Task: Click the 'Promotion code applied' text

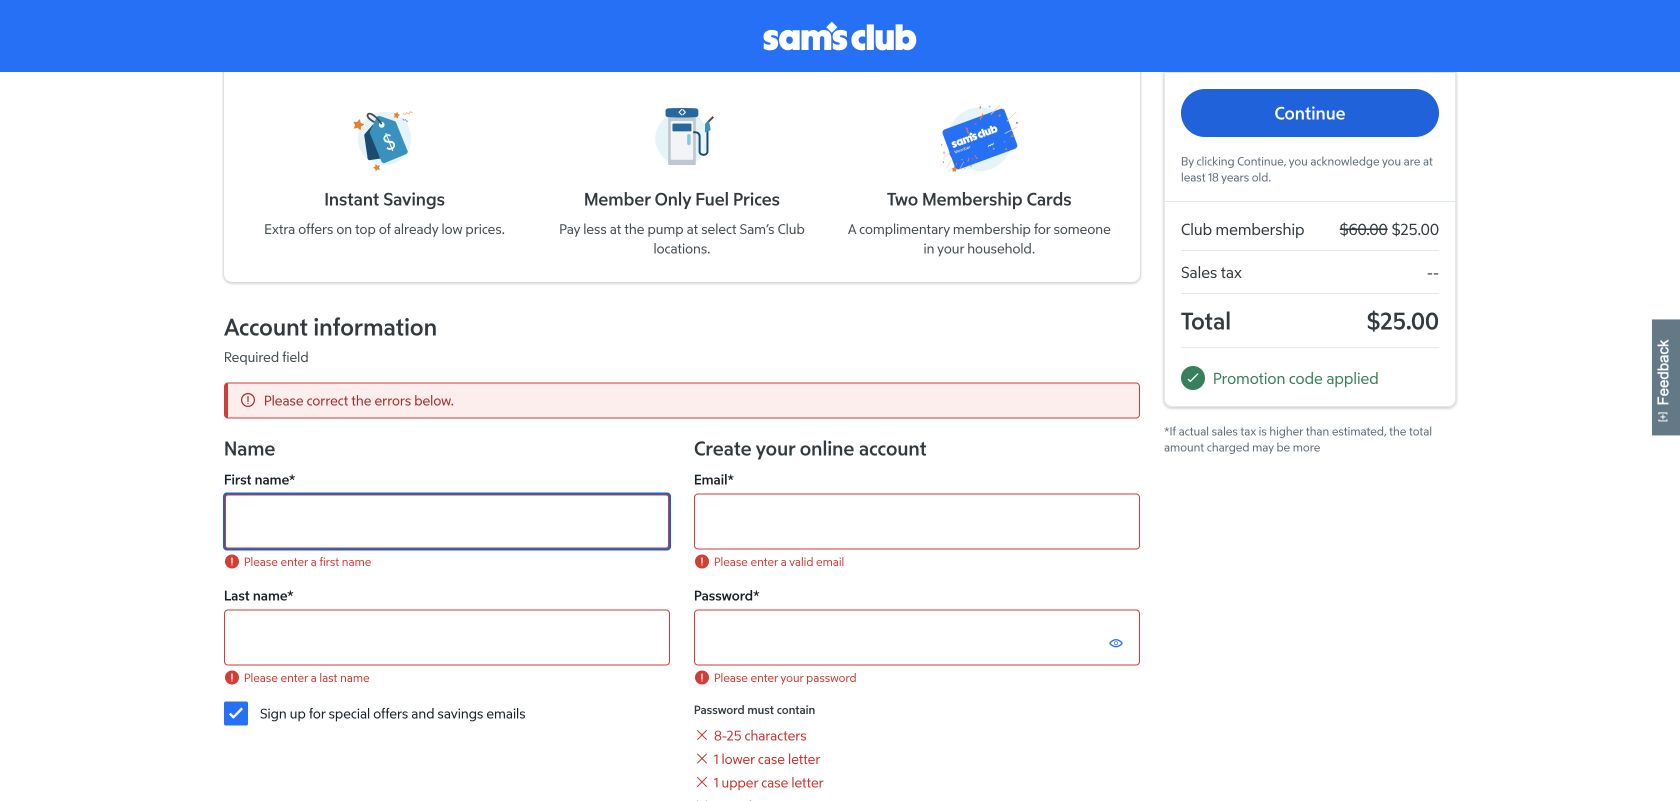Action: (x=1295, y=378)
